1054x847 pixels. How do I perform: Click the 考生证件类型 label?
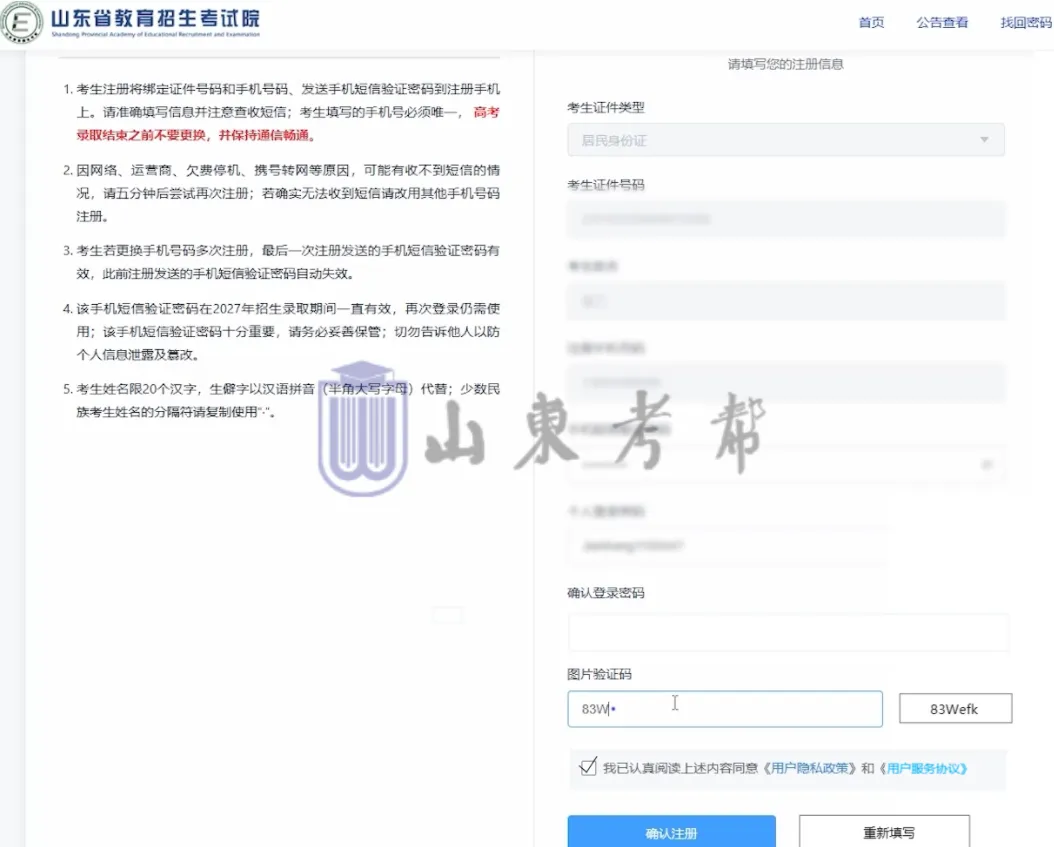606,108
